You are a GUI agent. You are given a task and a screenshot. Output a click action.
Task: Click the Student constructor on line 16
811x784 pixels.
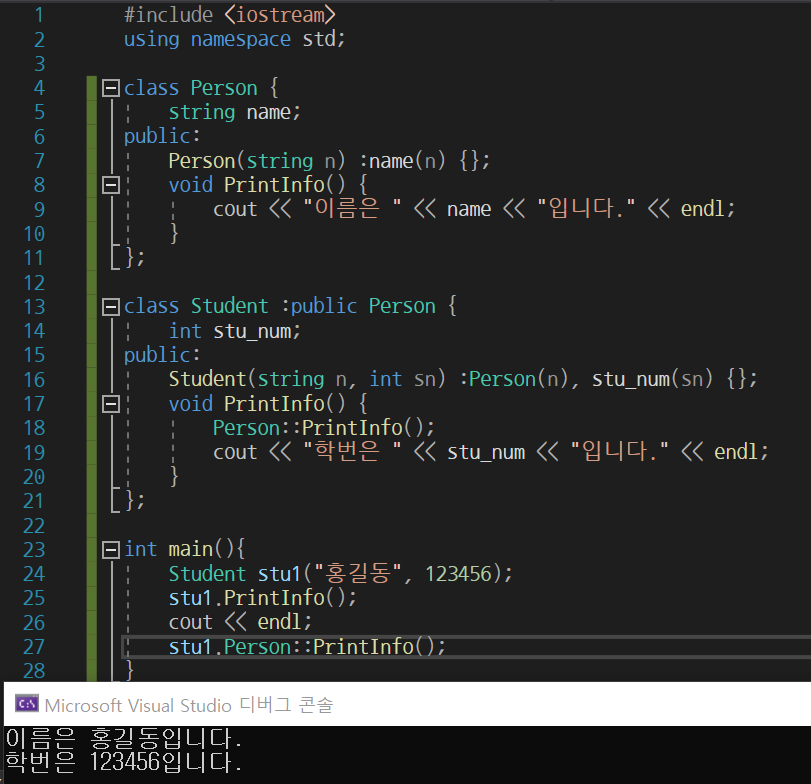coord(463,380)
